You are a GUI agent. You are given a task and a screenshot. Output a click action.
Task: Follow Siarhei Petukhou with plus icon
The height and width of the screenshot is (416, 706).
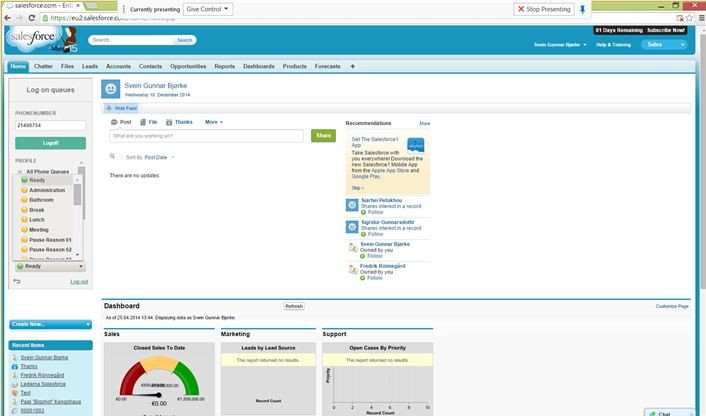pos(363,212)
